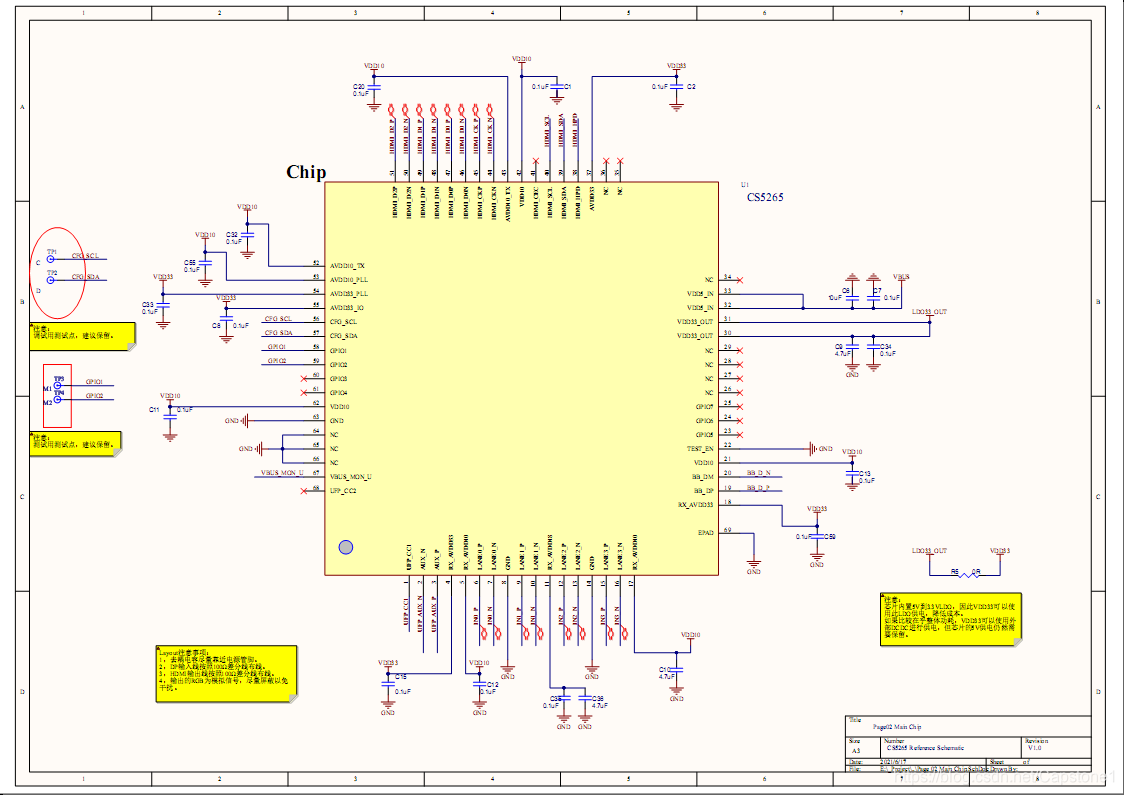Open the yellow Layout notes box
Screen dimensions: 1124x795
[x=227, y=674]
